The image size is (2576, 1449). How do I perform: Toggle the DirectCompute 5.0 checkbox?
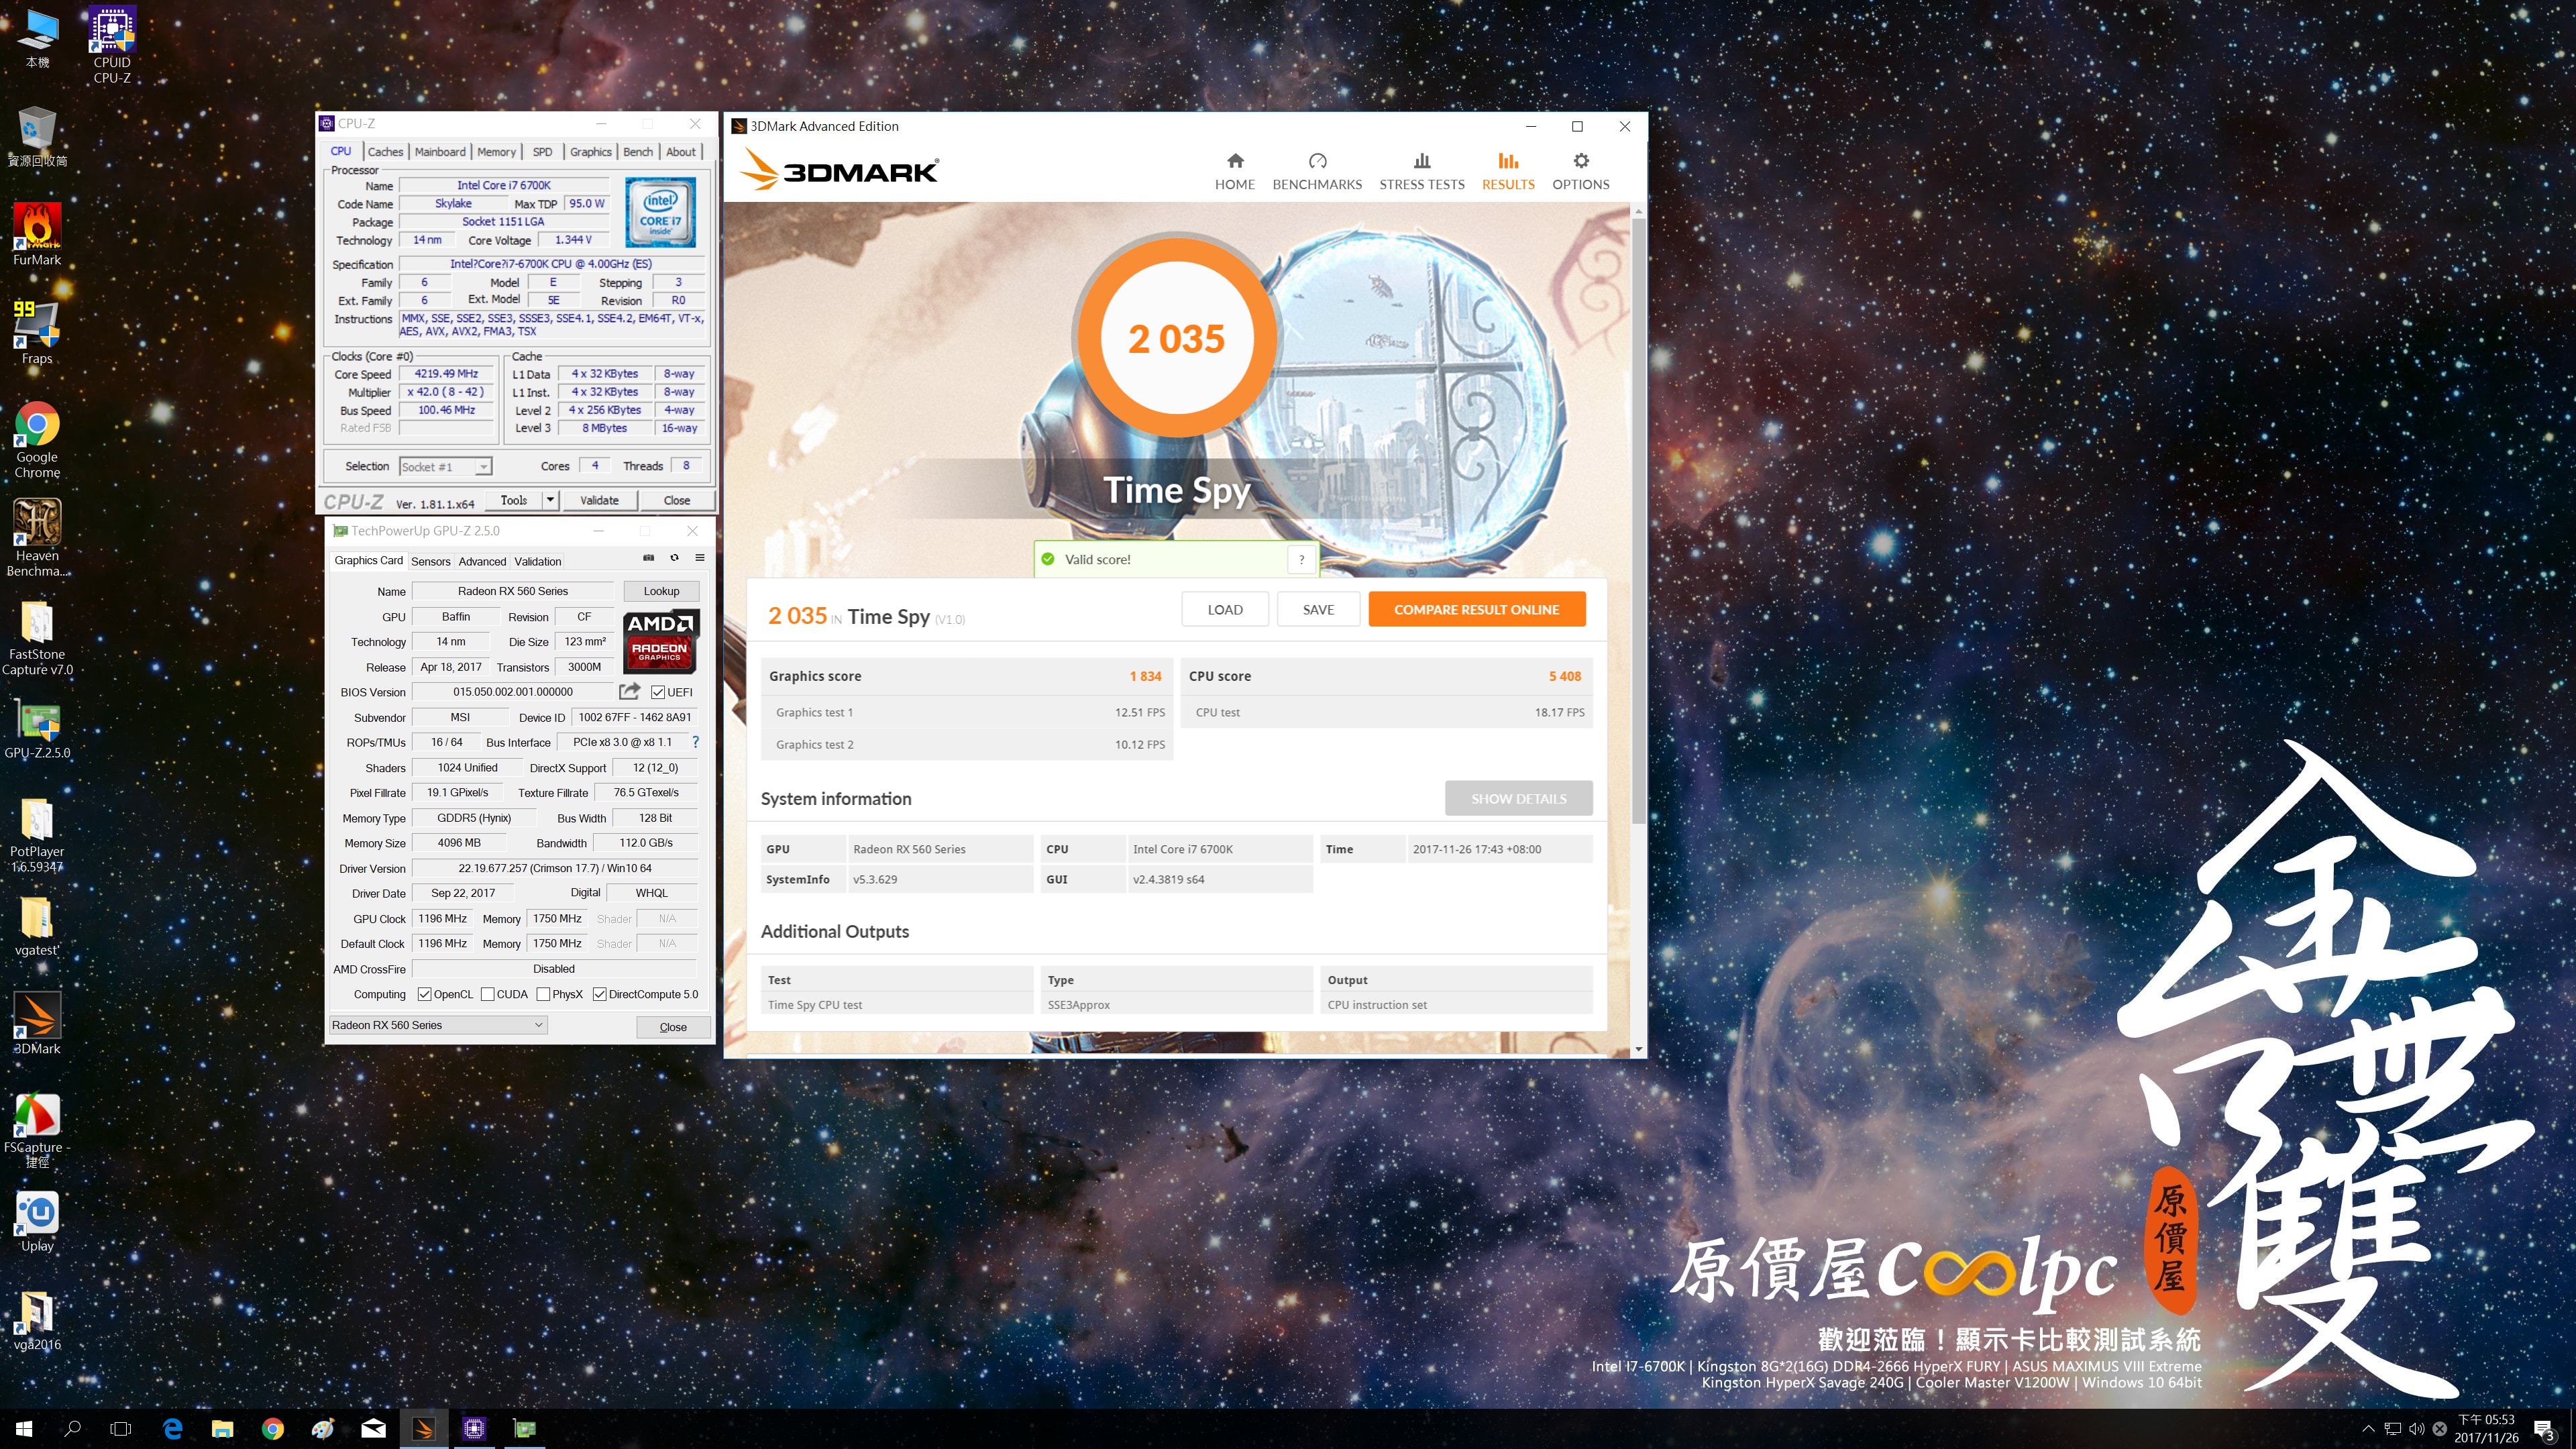(x=600, y=994)
